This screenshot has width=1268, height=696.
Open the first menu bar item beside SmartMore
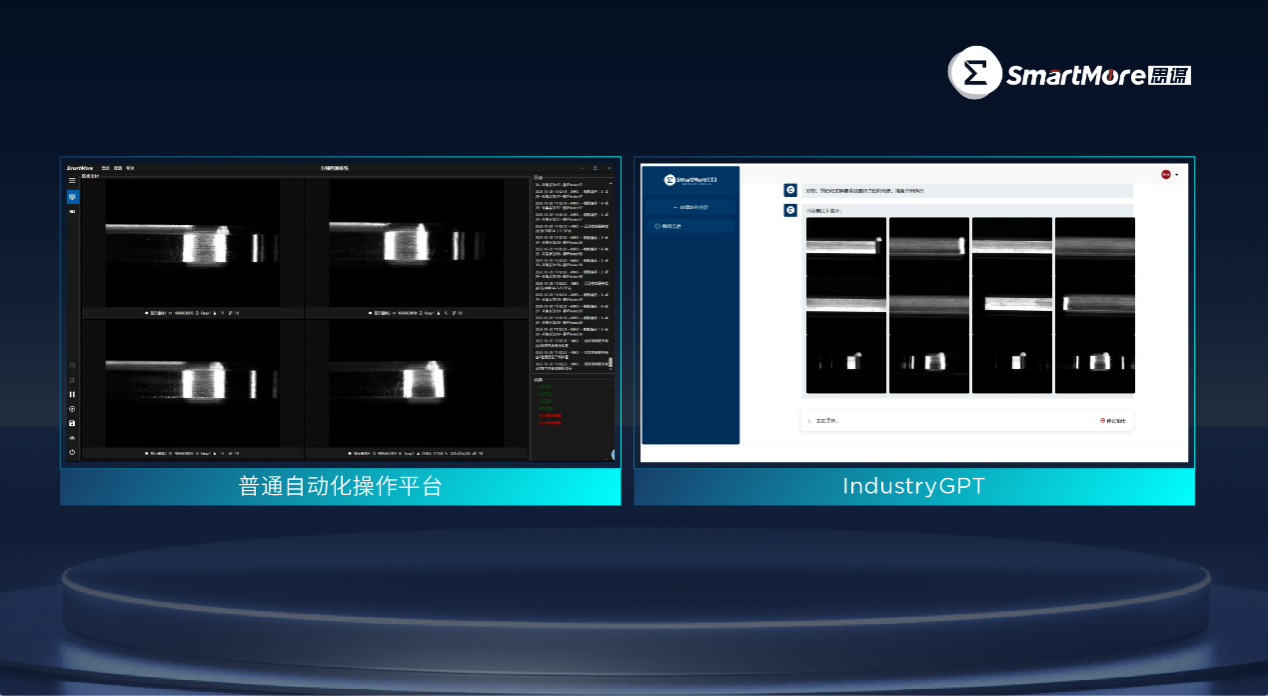tap(105, 168)
